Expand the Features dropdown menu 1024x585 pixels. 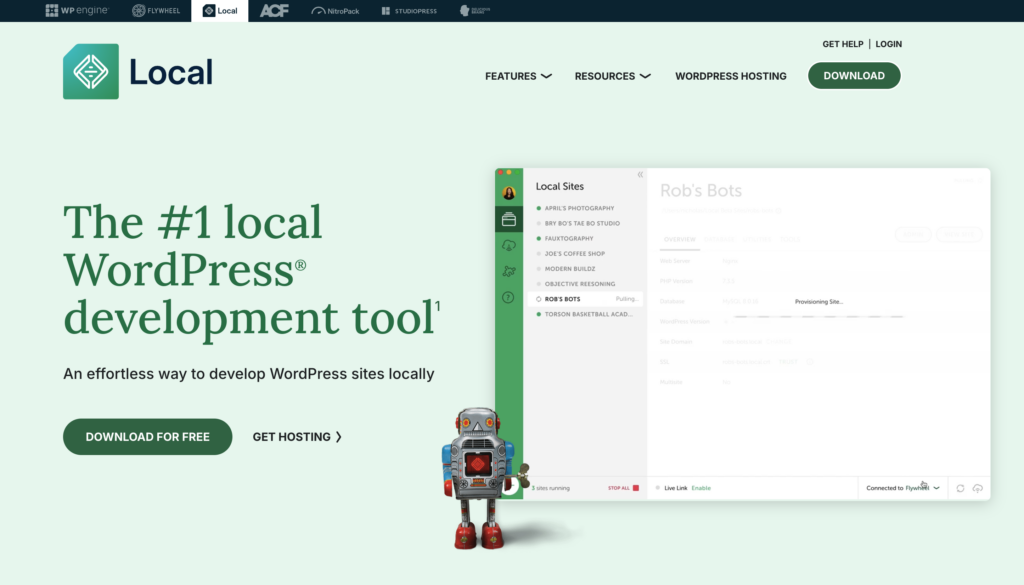[x=518, y=76]
